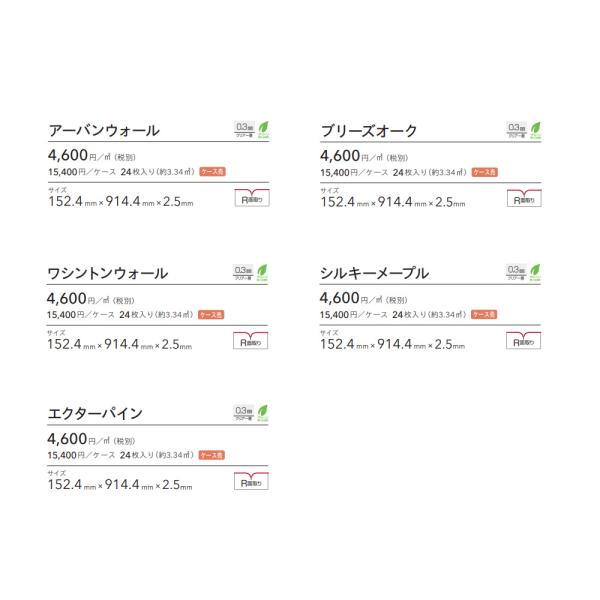The image size is (600, 600).
Task: Click the R面取り icon under ワシントンウォール
Action: click(251, 340)
